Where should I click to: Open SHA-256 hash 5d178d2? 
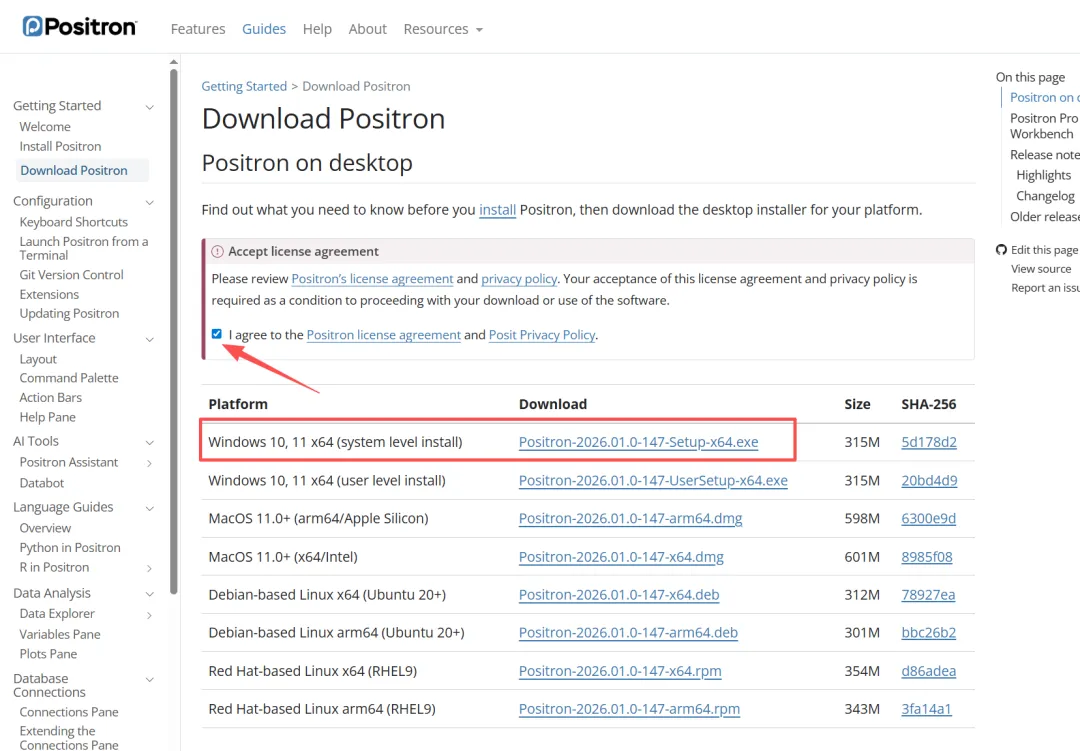pyautogui.click(x=929, y=442)
